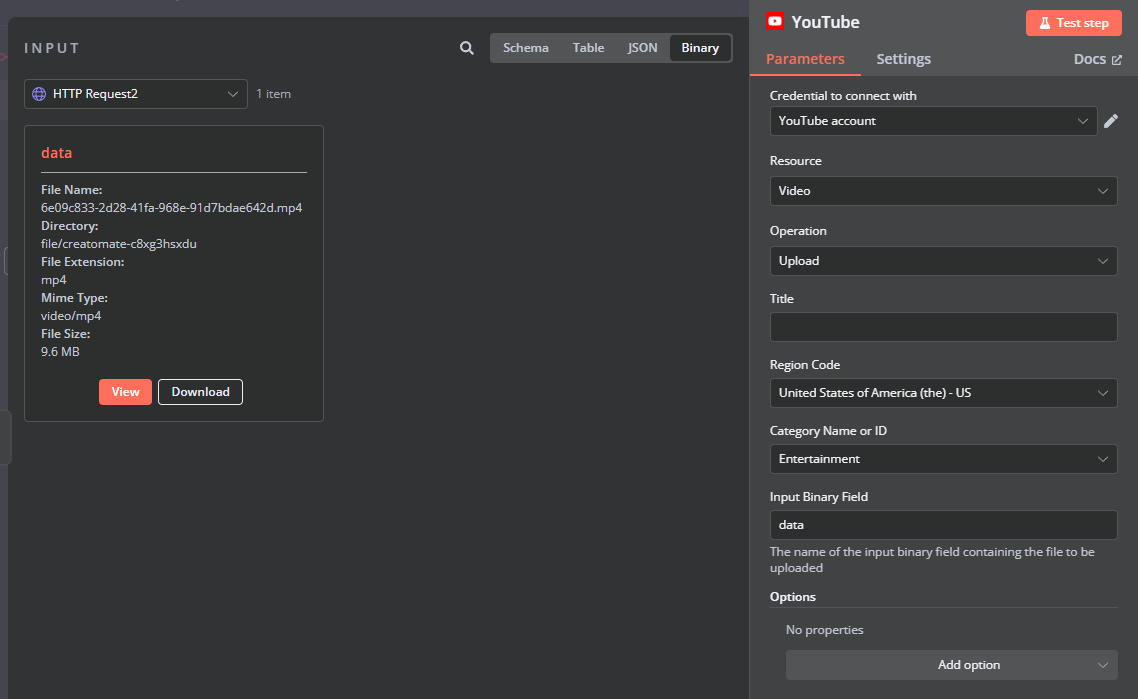Select the Binary view tab
Screen dimensions: 1138x699
click(x=700, y=48)
